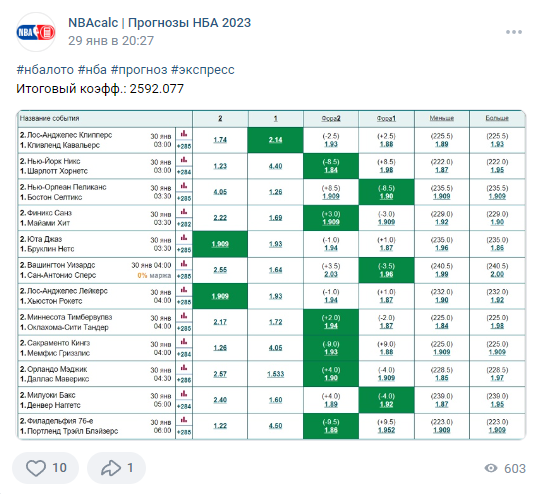Click the Название события header cell
Screen dimensions: 535x494
(x=105, y=118)
